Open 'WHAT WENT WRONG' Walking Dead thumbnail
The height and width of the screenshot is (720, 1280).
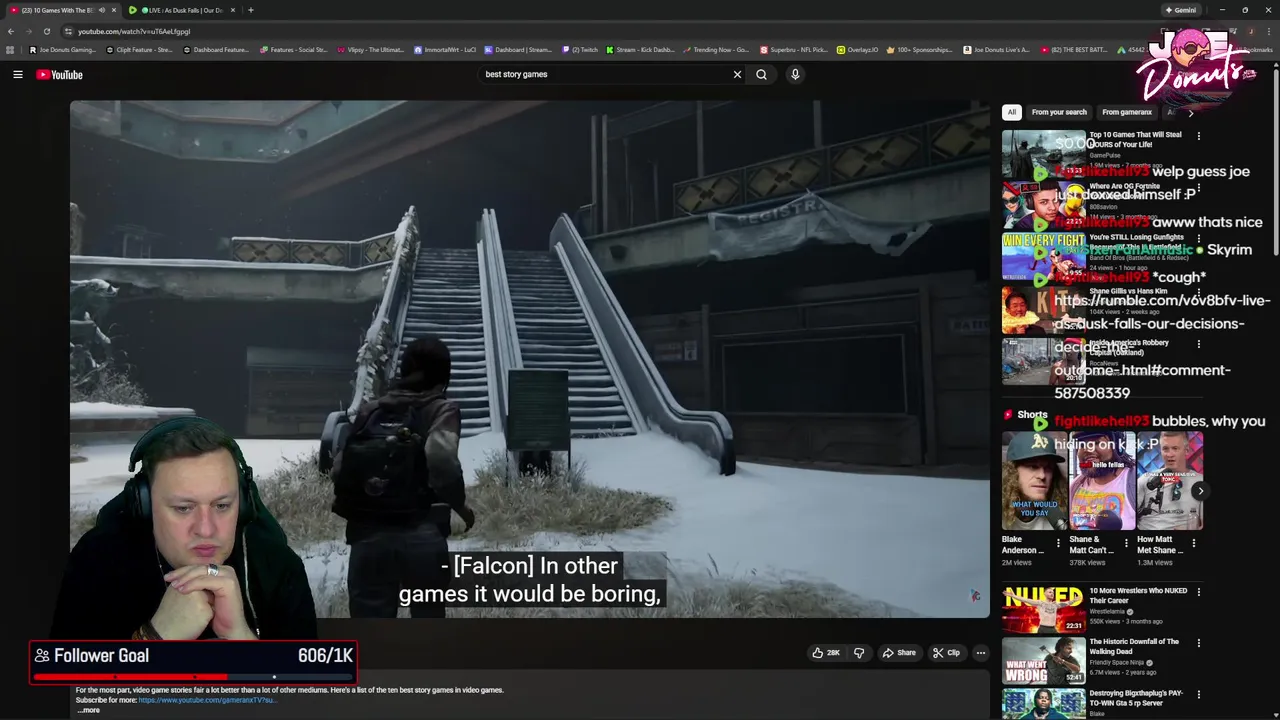pos(1043,660)
